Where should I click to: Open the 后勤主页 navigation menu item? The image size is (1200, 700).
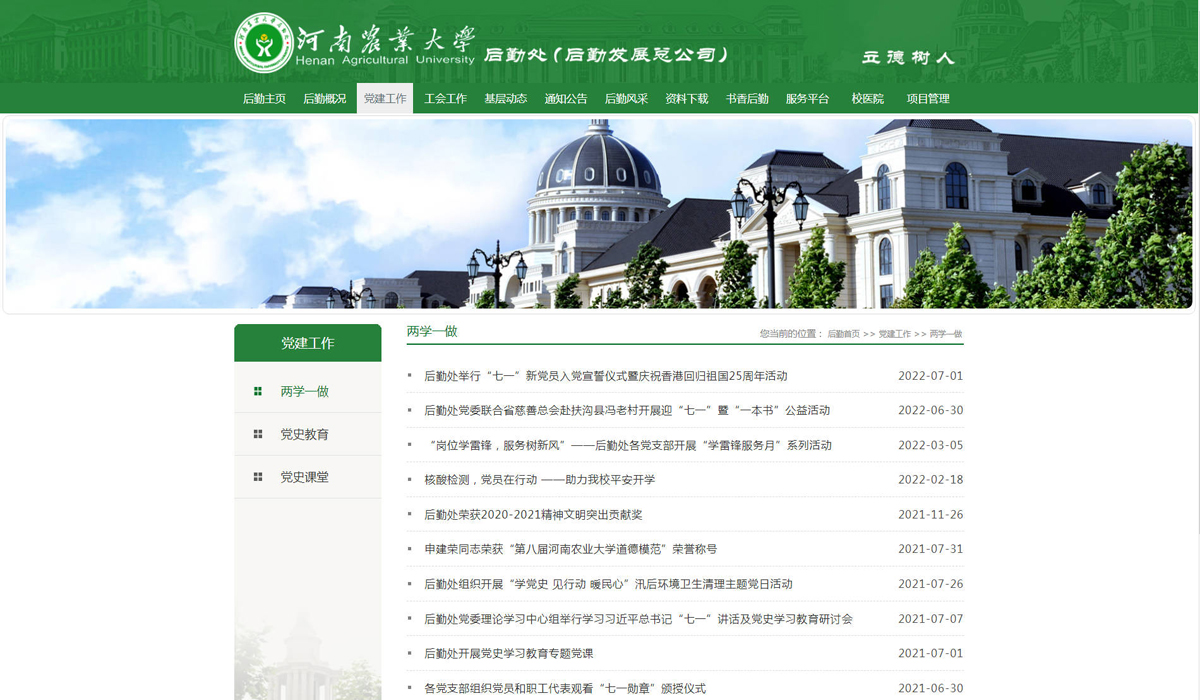(x=264, y=99)
